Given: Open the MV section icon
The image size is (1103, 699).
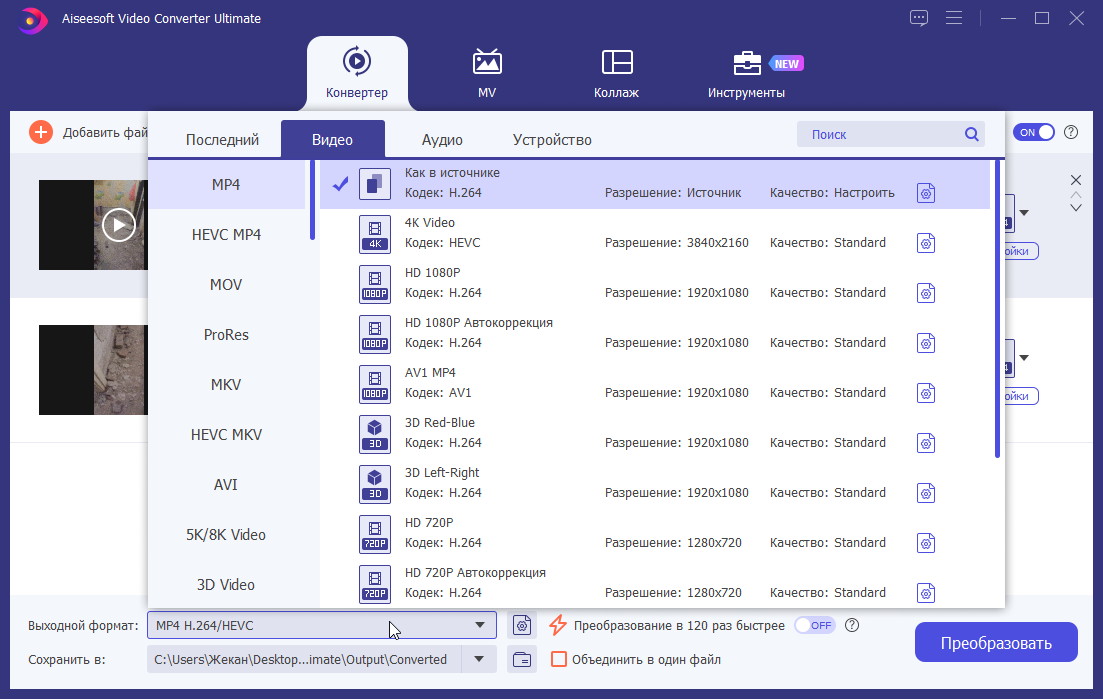Looking at the screenshot, I should 487,62.
